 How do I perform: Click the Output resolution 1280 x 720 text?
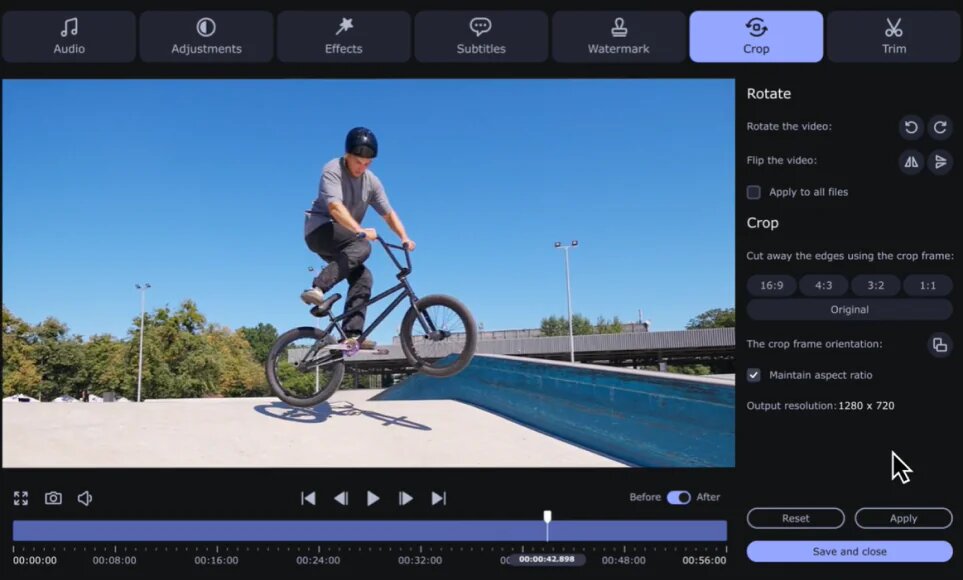point(821,406)
